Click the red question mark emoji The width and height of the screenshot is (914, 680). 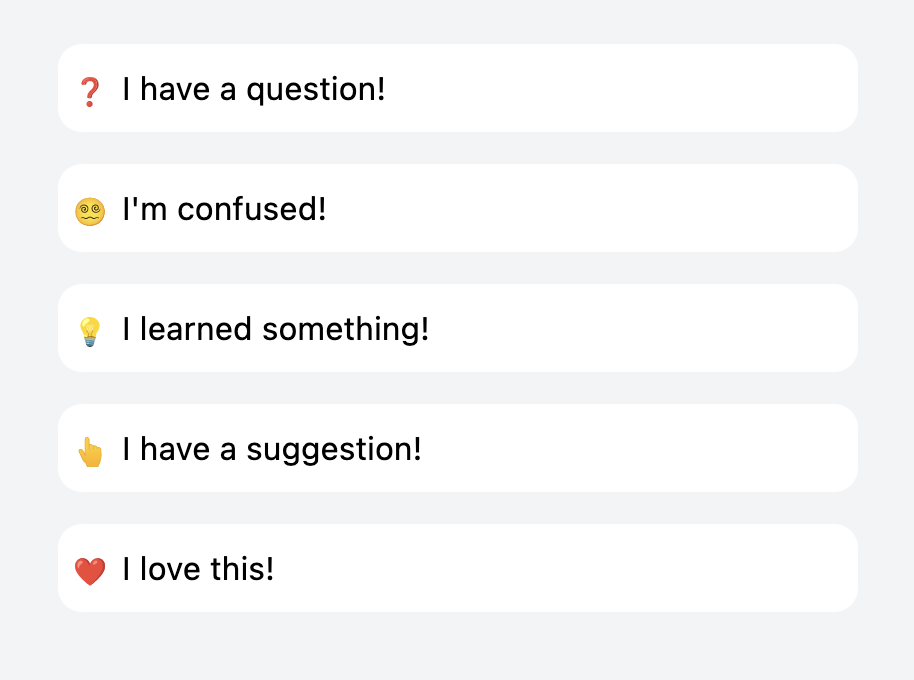coord(90,92)
